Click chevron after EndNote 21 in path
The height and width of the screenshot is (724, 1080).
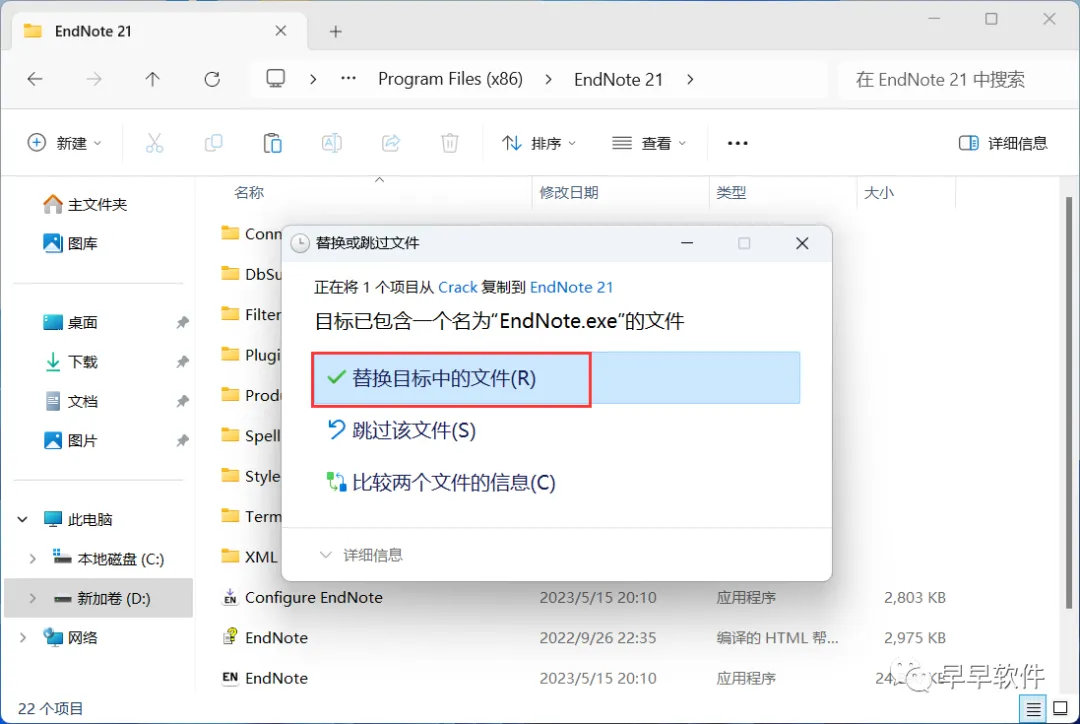(690, 79)
